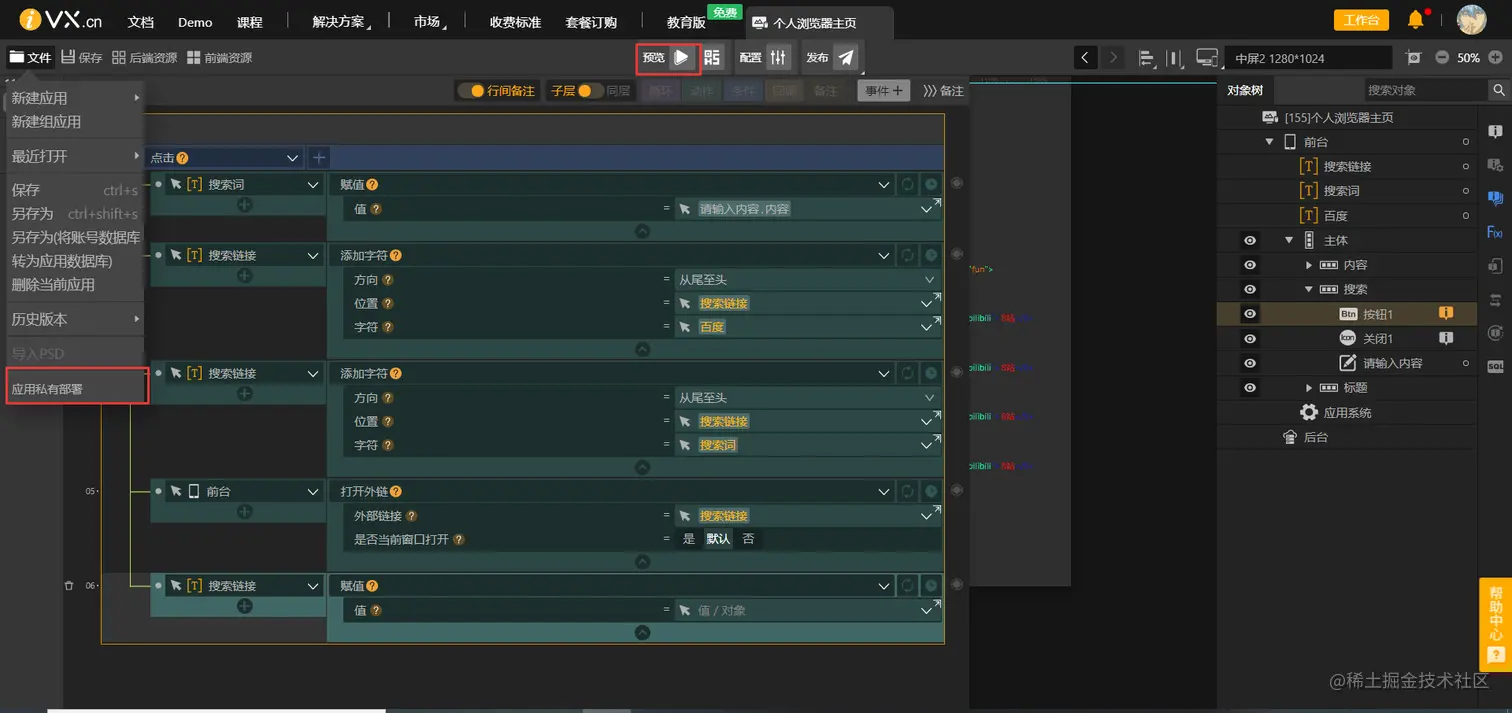Open 新建应用 submenu
Screen dimensions: 1512x713
click(x=75, y=98)
